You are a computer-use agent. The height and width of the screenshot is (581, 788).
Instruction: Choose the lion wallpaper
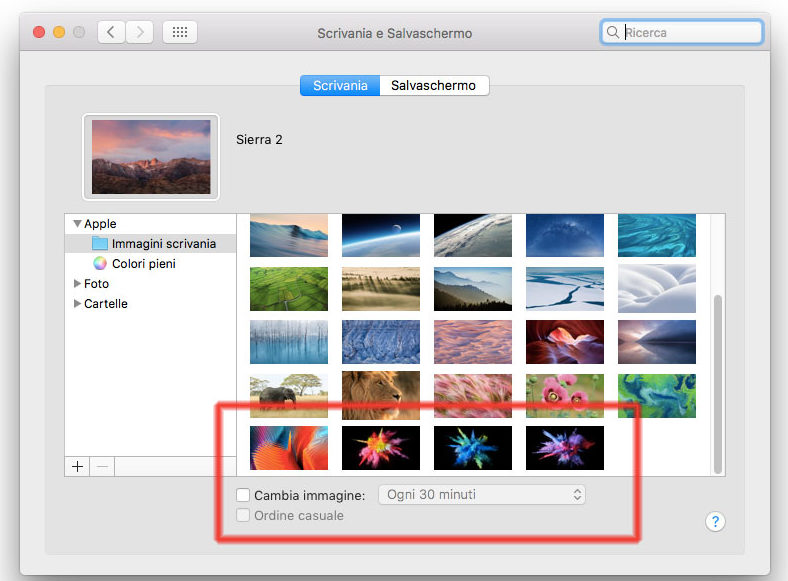(x=381, y=396)
